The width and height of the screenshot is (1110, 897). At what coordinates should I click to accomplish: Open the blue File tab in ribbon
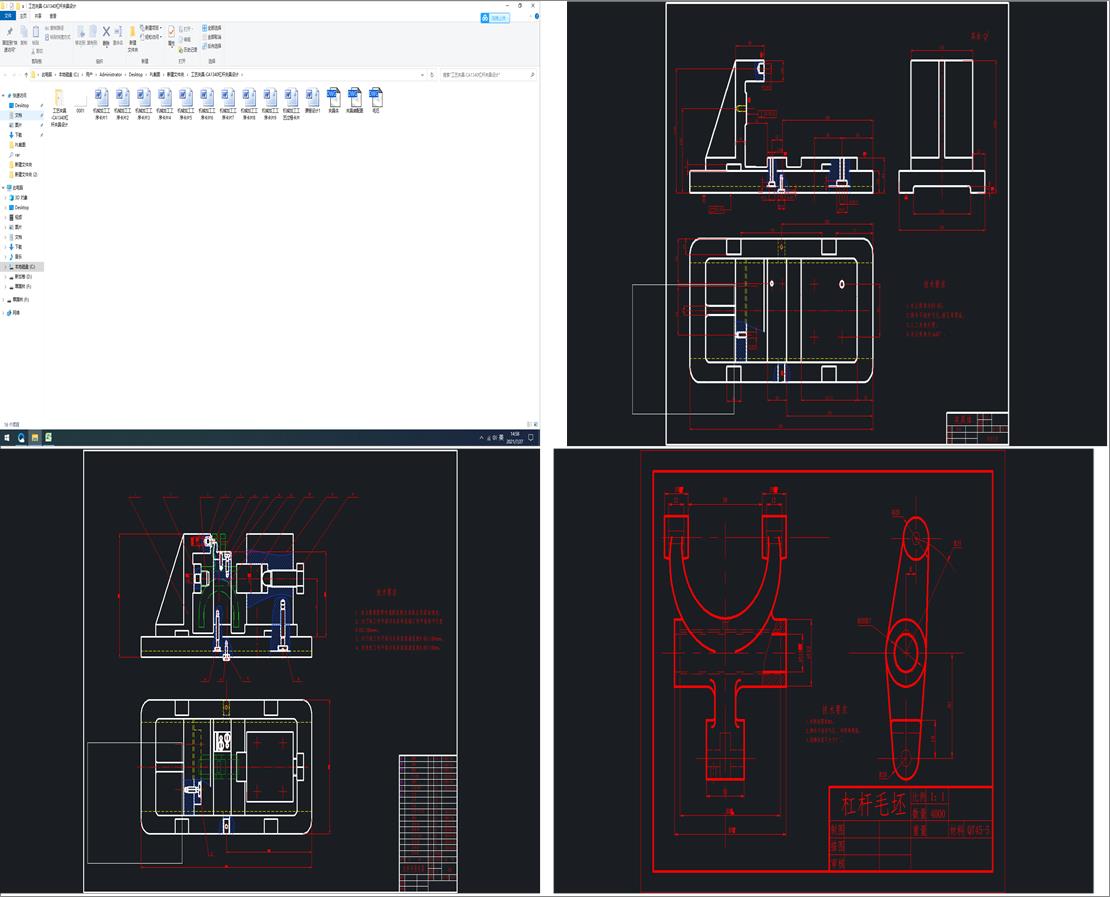[8, 16]
